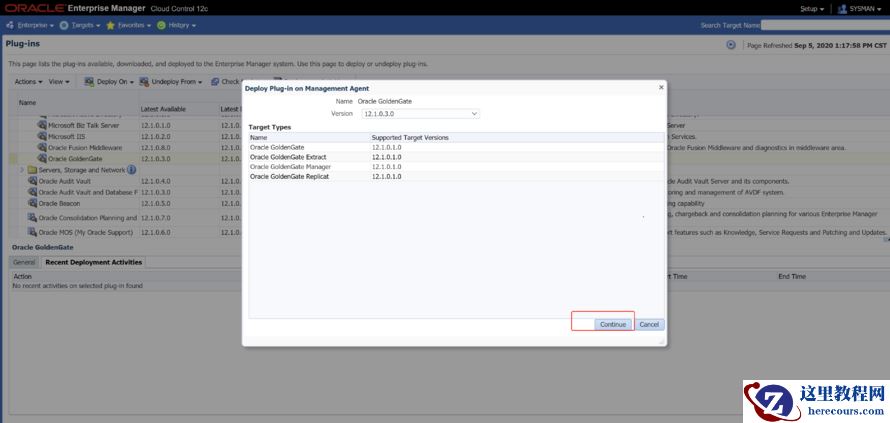Screen dimensions: 890x423
Task: Click the Oracle Fusion Middleware plug-in icon
Action: point(42,148)
